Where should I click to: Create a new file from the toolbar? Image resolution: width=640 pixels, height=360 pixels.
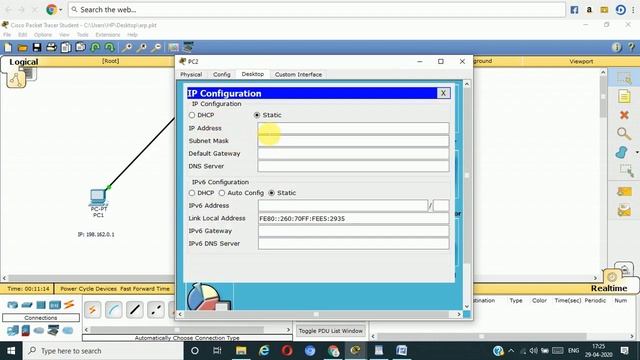coord(8,48)
